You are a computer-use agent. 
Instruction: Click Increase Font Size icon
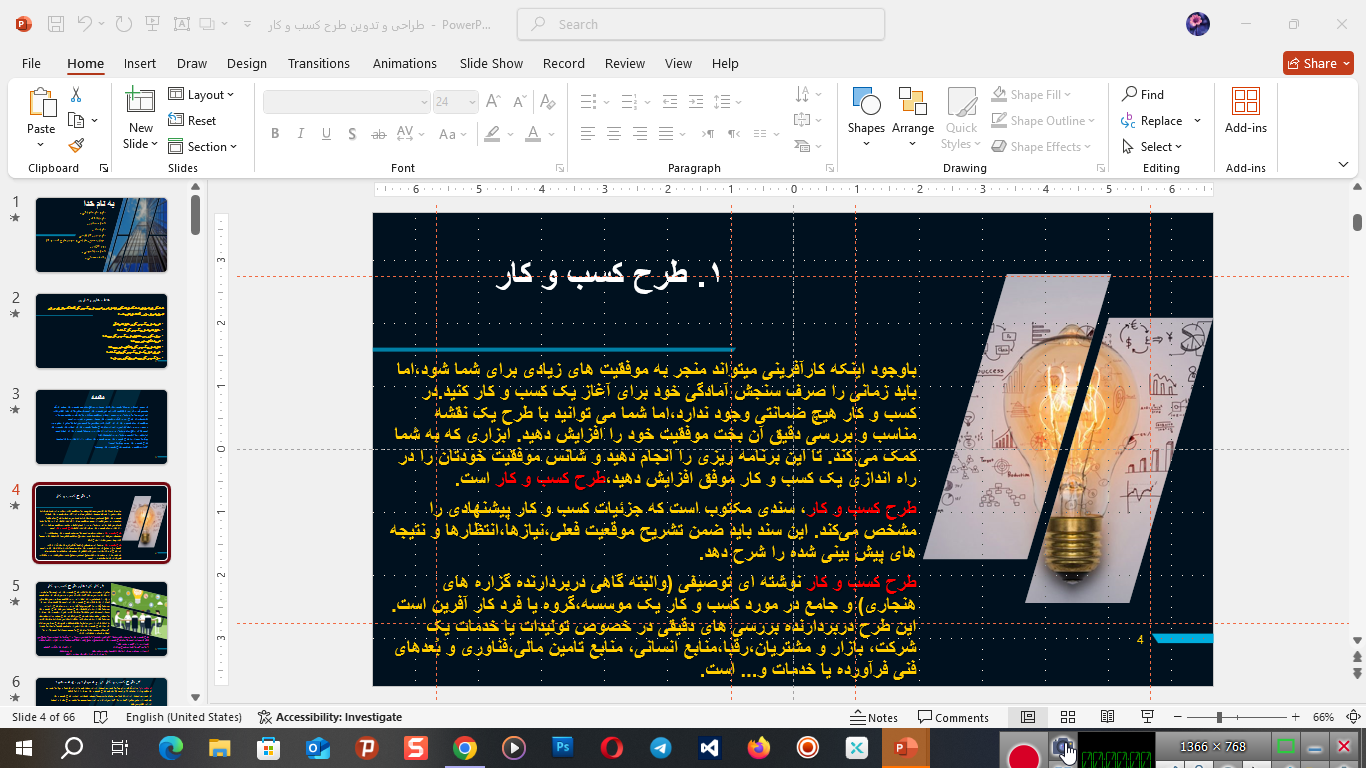coord(493,101)
